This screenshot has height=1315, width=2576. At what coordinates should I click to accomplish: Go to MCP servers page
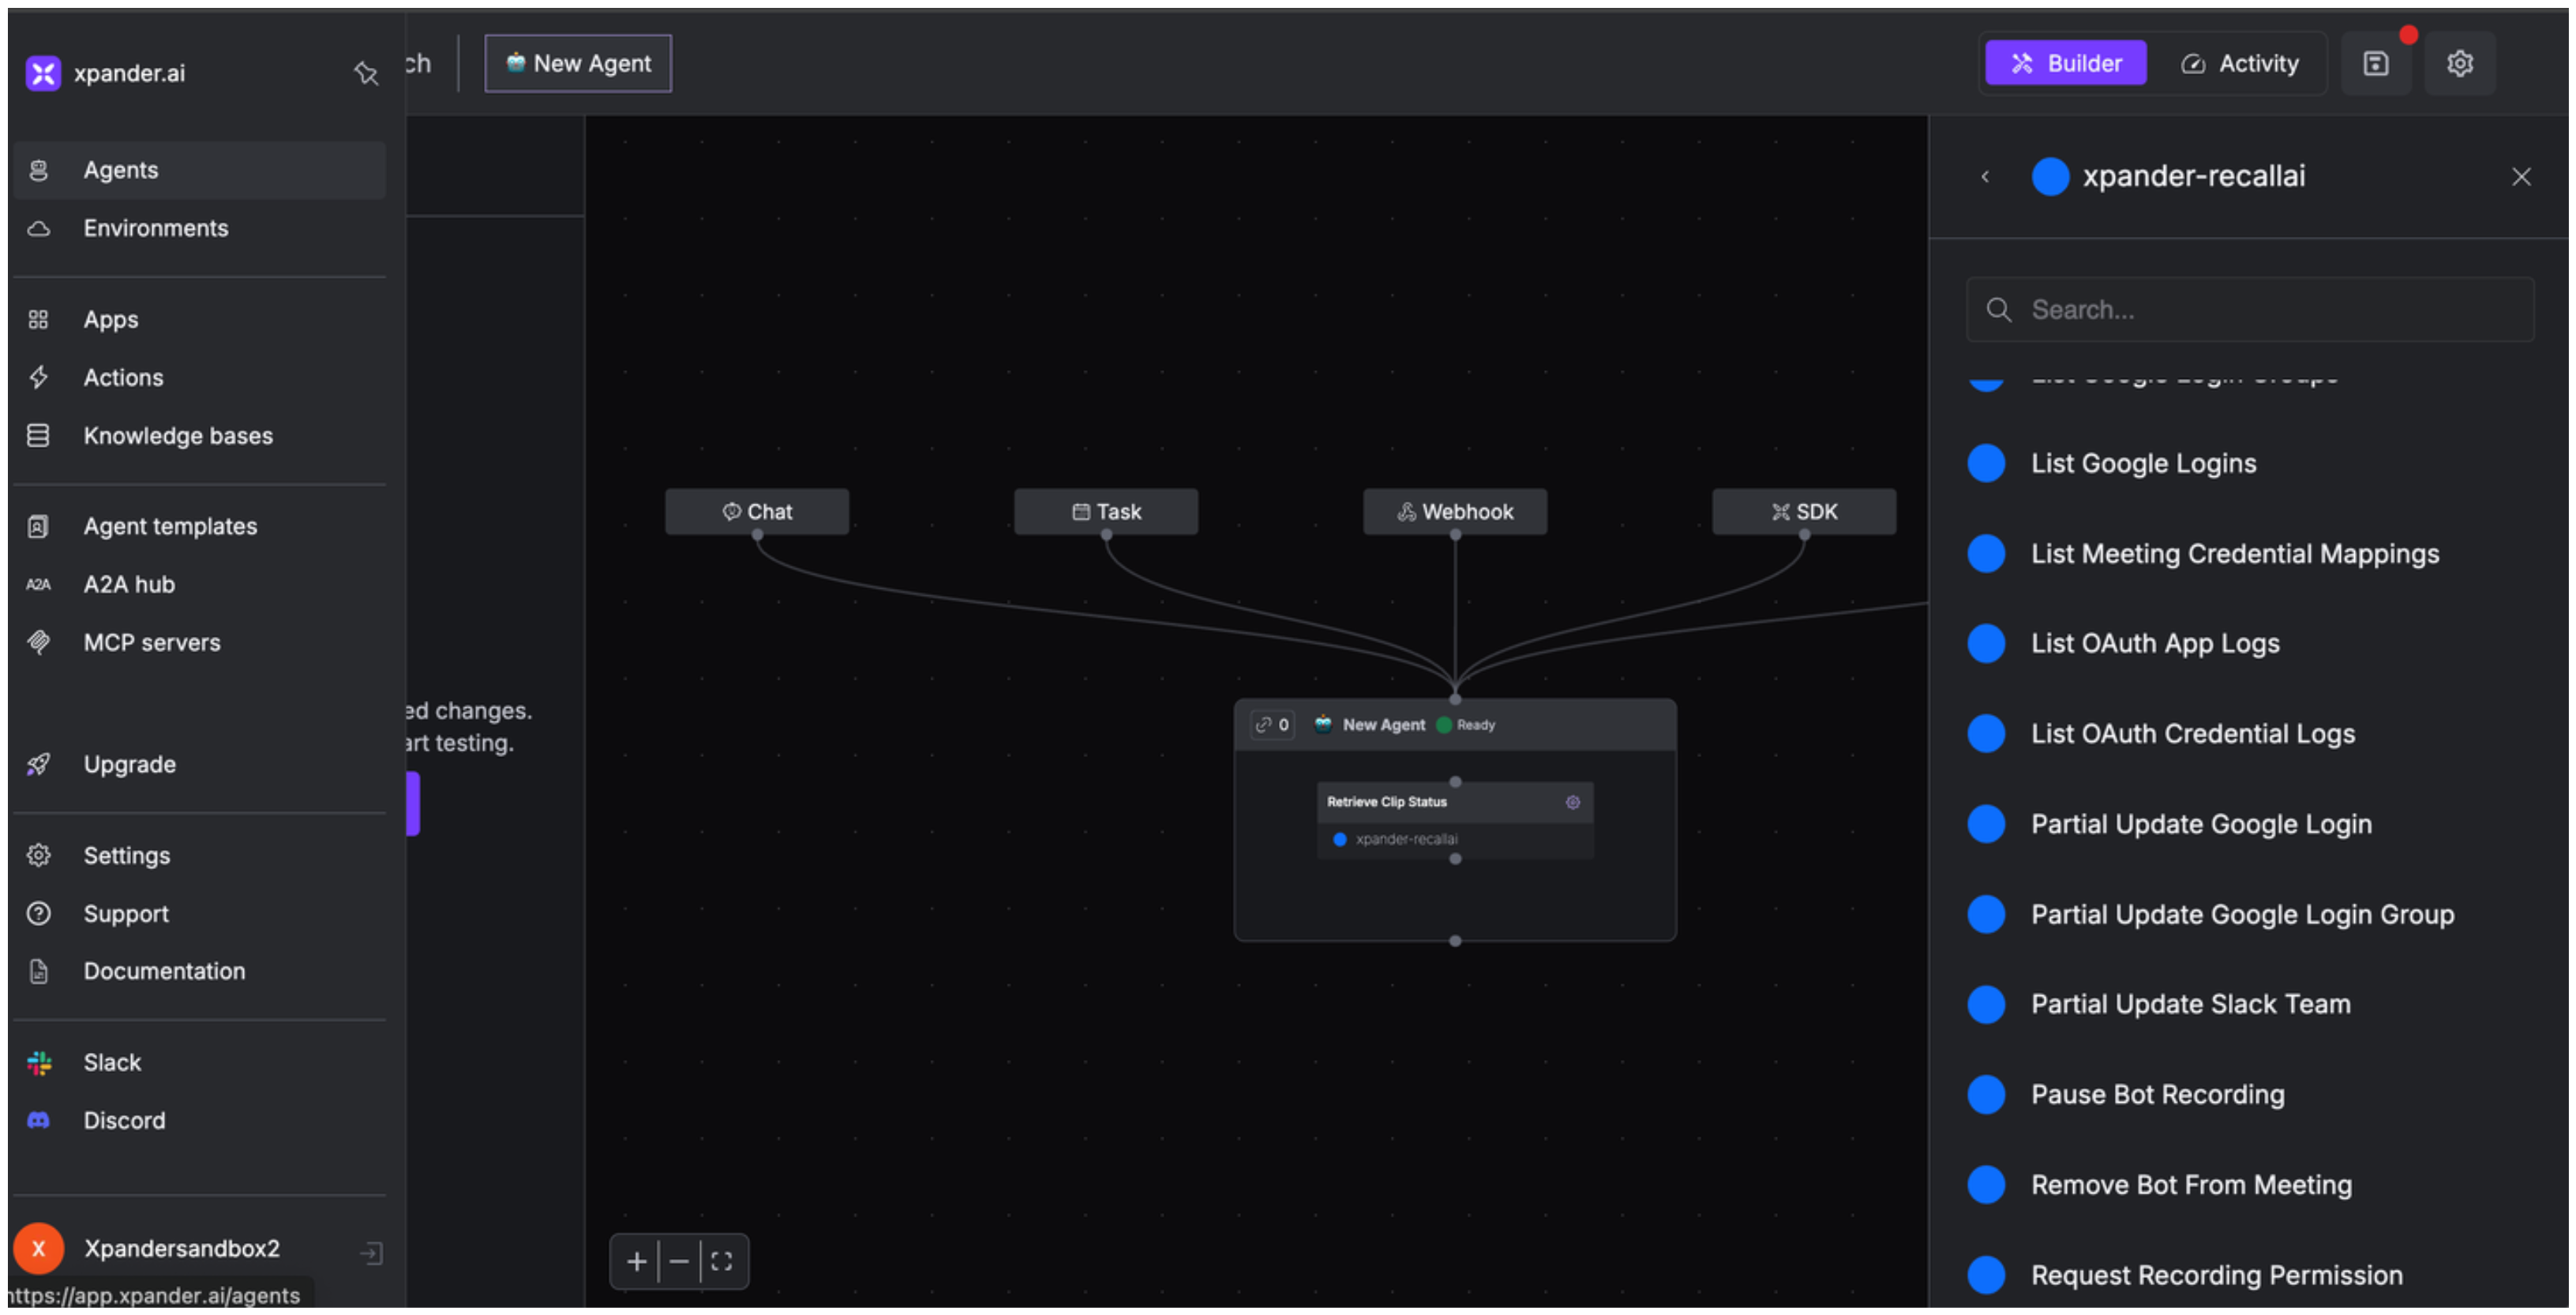(152, 643)
